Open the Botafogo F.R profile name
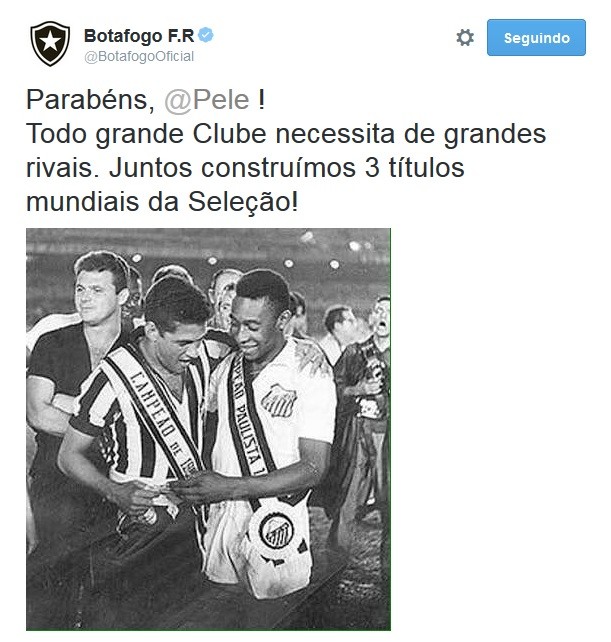Image resolution: width=611 pixels, height=642 pixels. (x=139, y=36)
